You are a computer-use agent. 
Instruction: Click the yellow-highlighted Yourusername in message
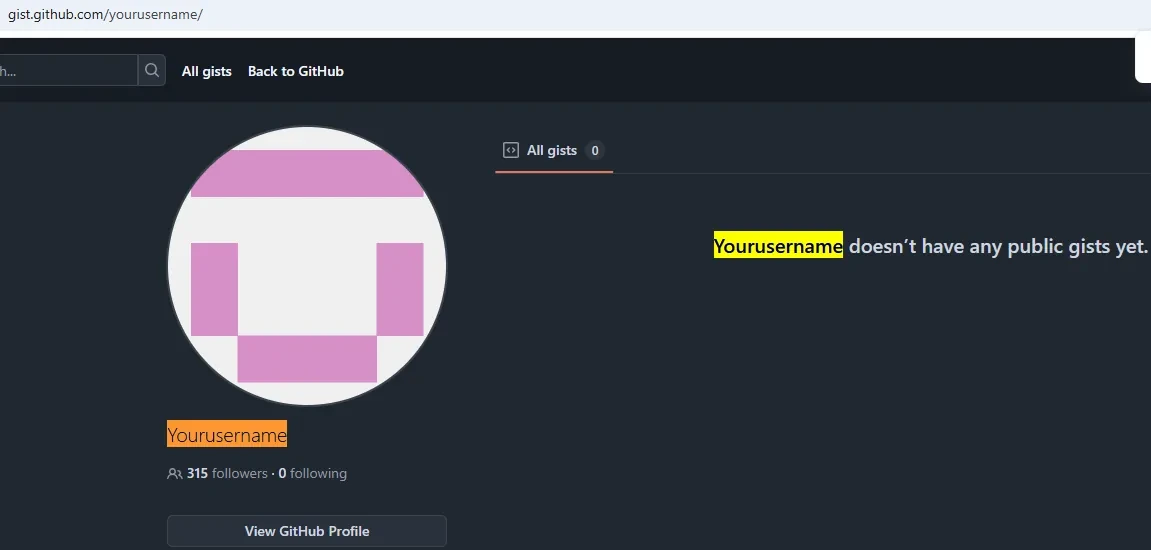point(778,246)
